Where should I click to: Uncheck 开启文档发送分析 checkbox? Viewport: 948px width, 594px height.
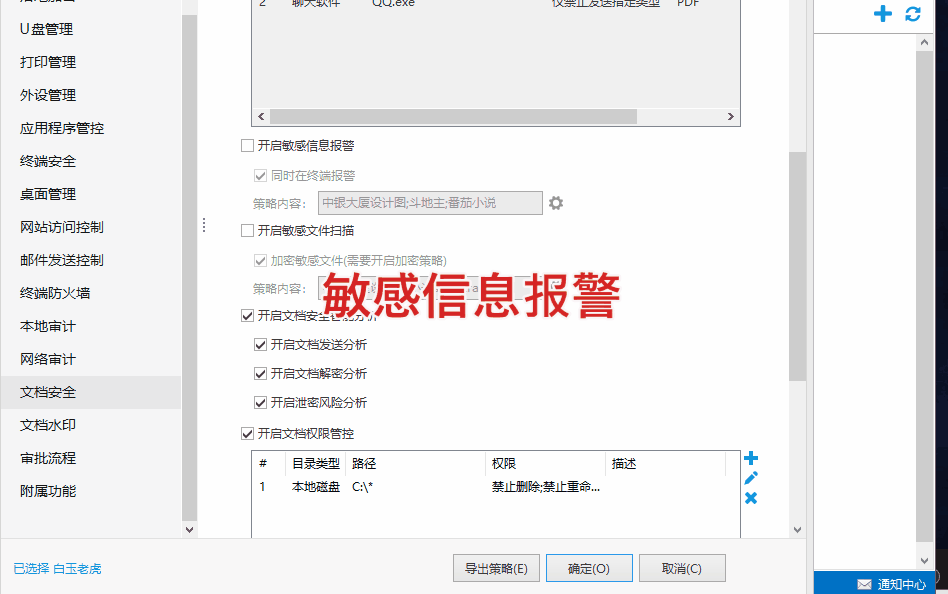point(260,345)
